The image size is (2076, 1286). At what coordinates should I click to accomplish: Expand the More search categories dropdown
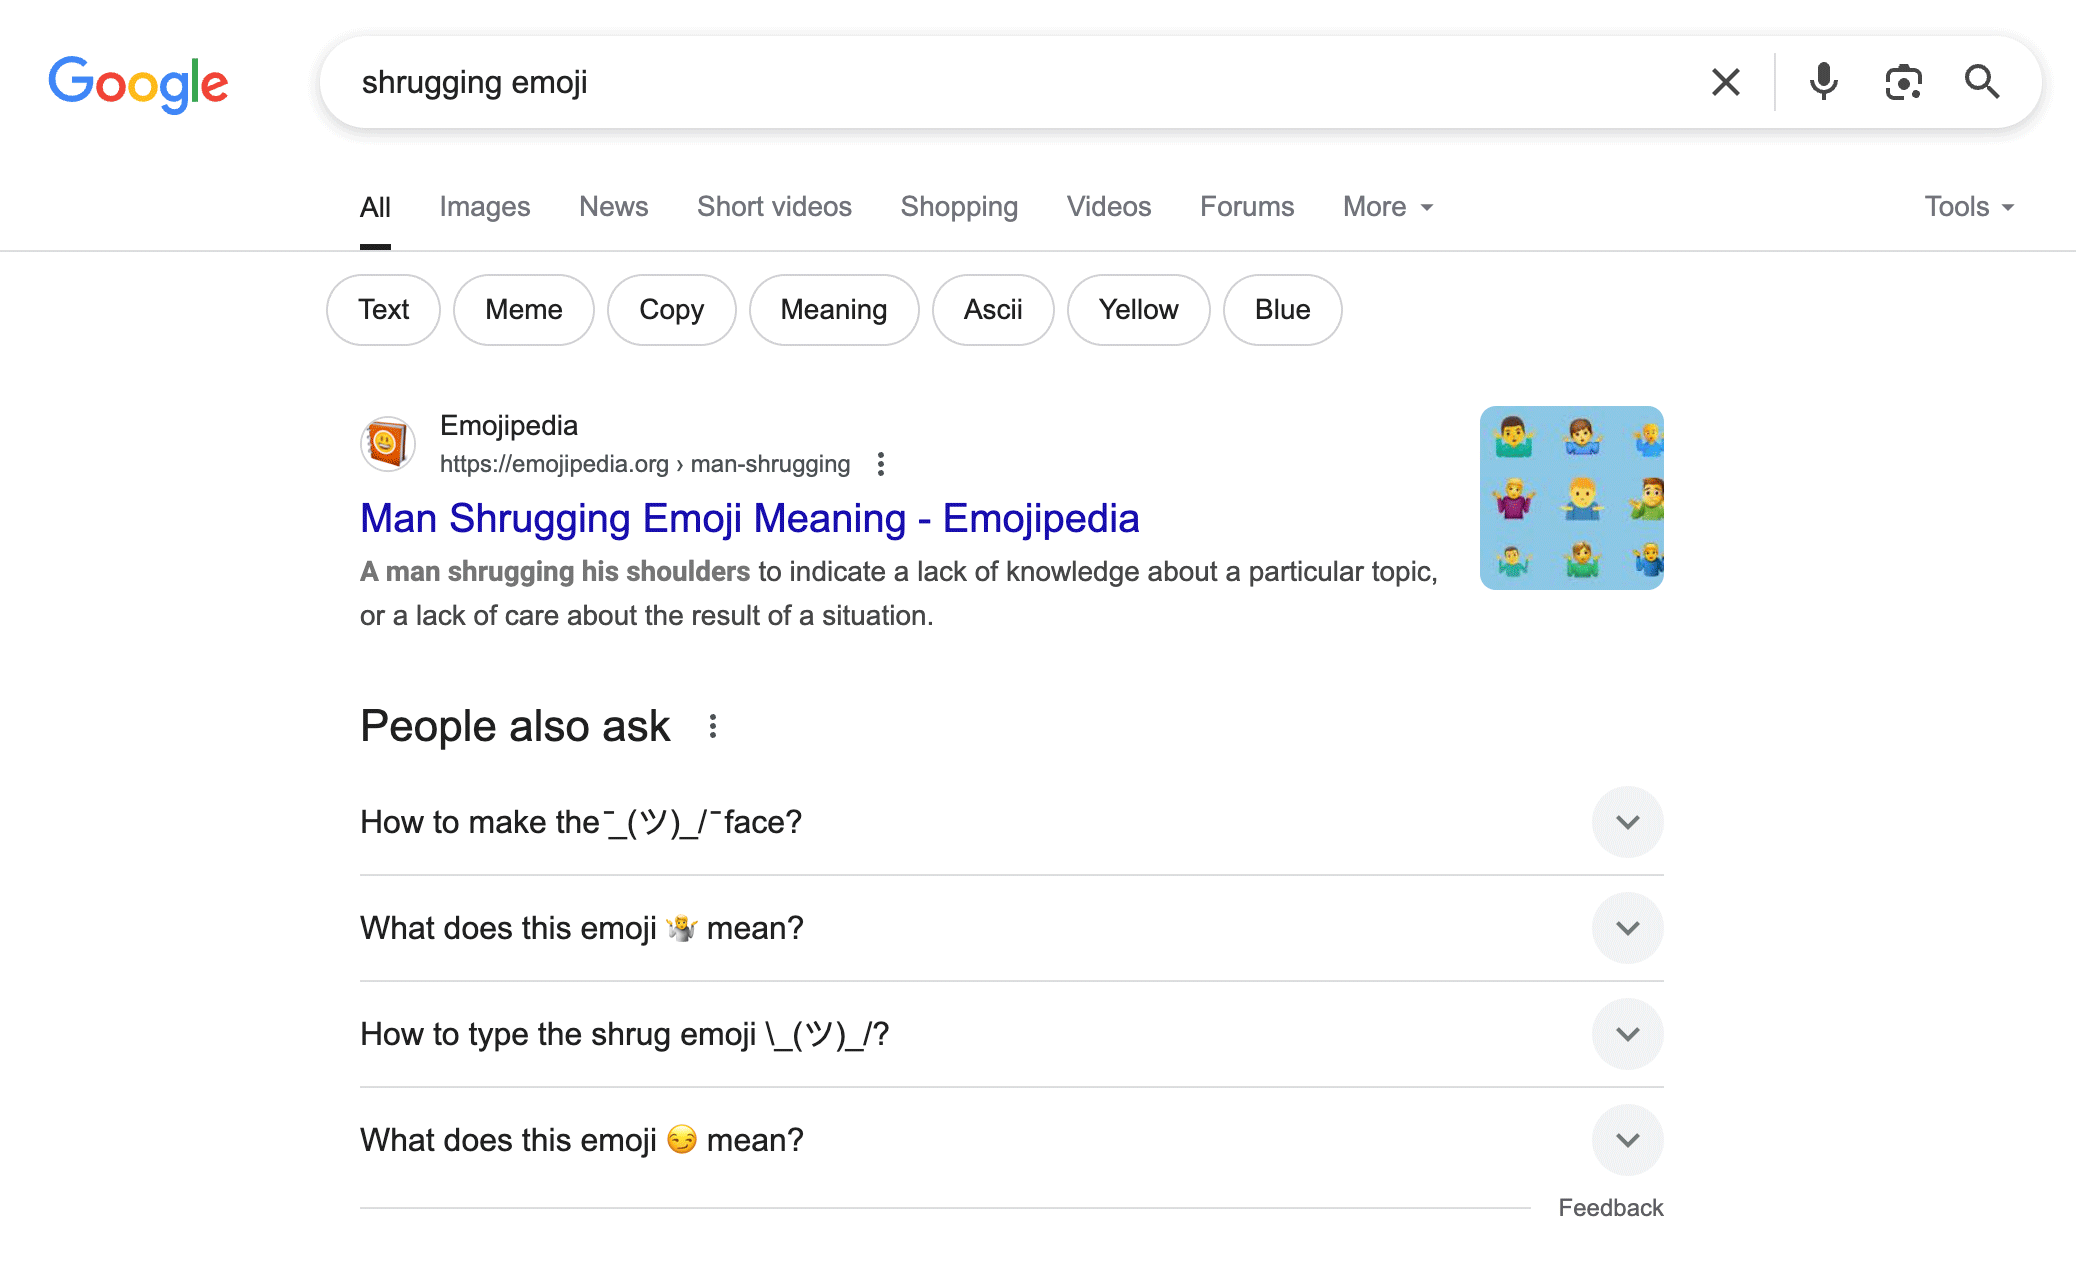1386,206
